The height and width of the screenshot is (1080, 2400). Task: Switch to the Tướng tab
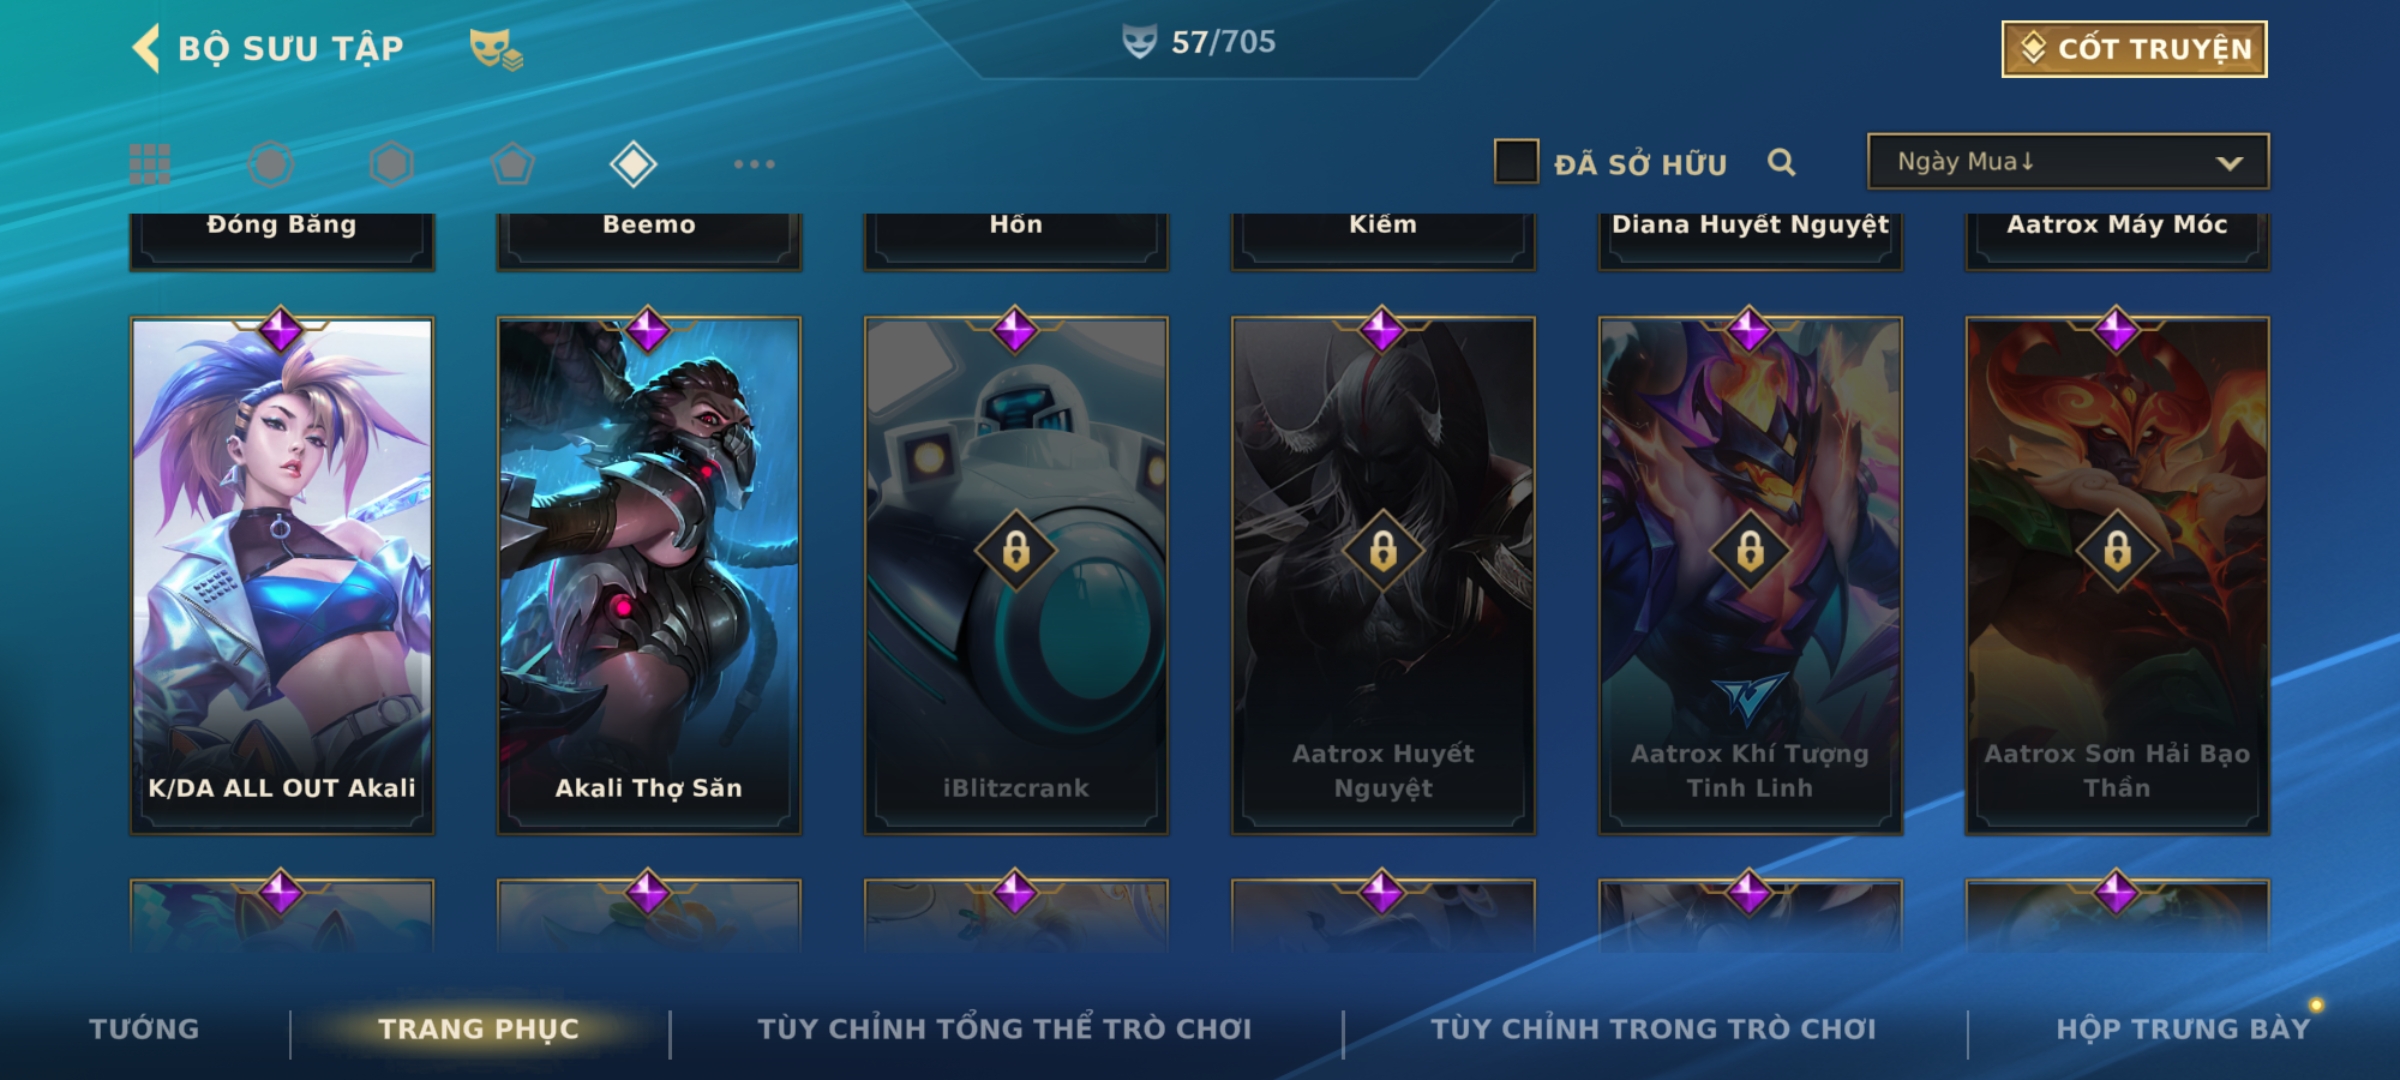144,1029
